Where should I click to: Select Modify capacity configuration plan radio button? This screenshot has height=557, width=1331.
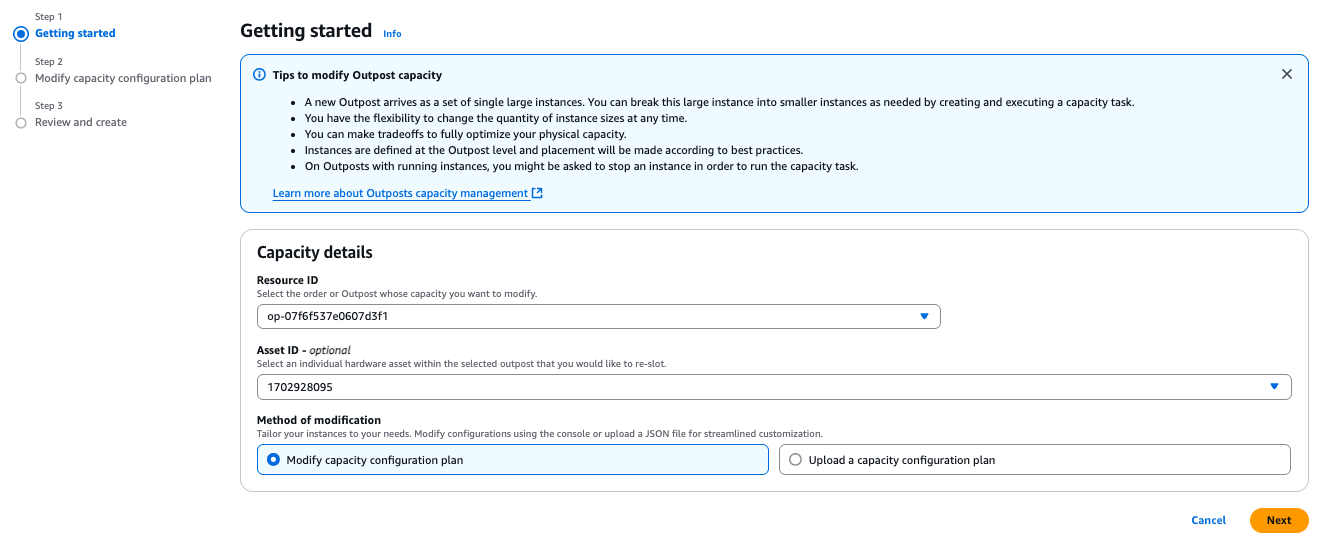tap(274, 460)
